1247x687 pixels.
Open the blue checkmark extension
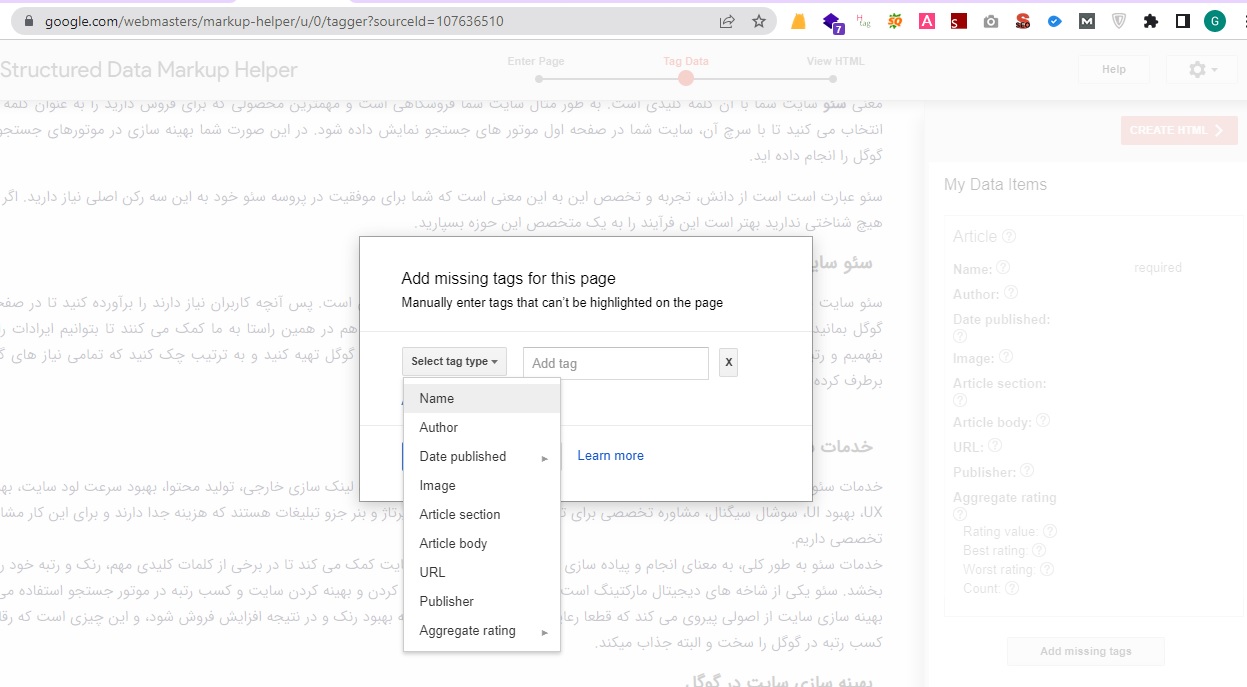(x=1054, y=21)
